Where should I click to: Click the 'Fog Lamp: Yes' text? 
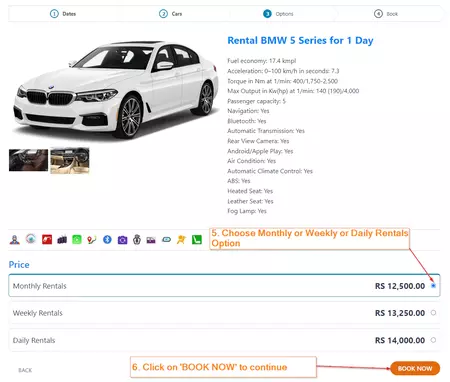click(x=247, y=211)
